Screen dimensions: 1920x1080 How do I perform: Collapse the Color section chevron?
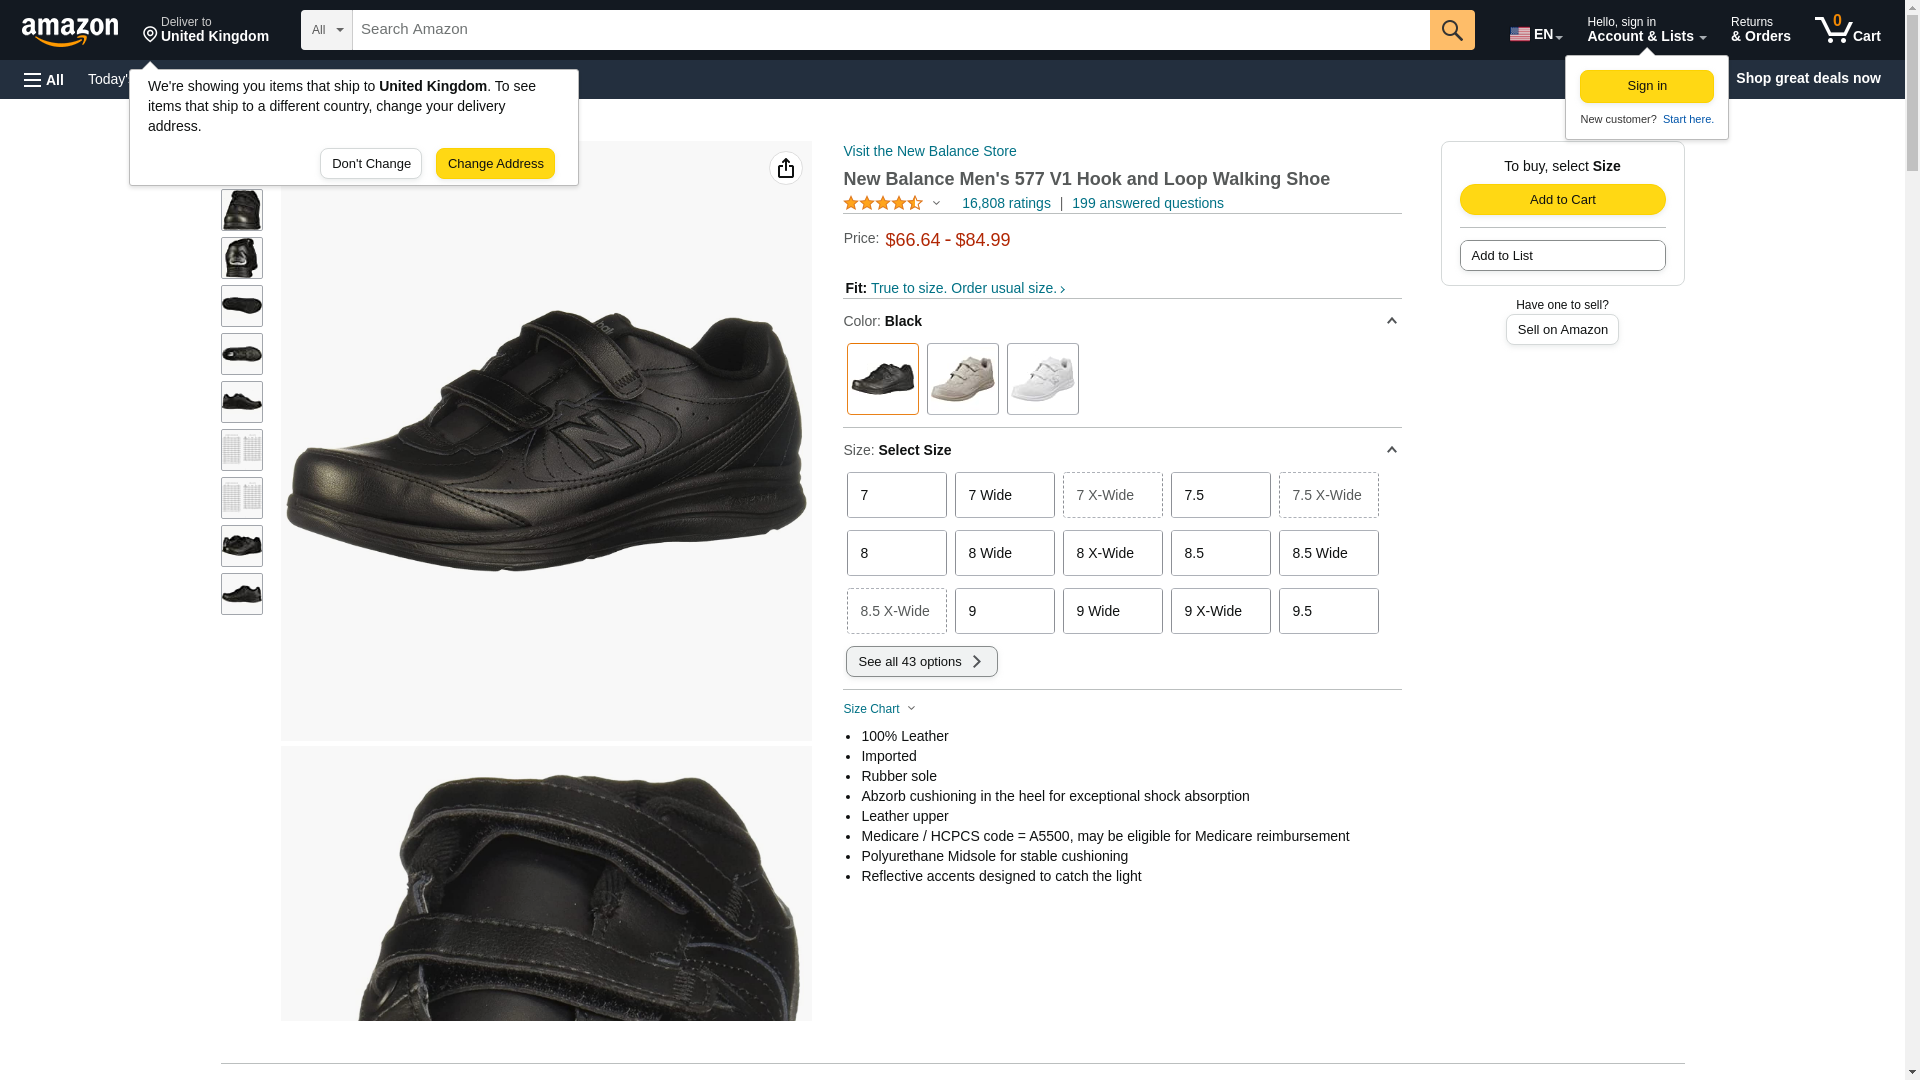[1391, 321]
